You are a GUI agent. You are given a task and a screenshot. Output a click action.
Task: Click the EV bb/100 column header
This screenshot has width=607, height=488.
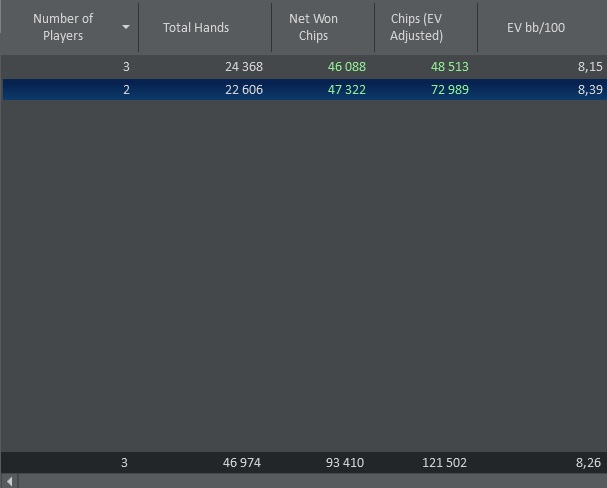tap(536, 27)
